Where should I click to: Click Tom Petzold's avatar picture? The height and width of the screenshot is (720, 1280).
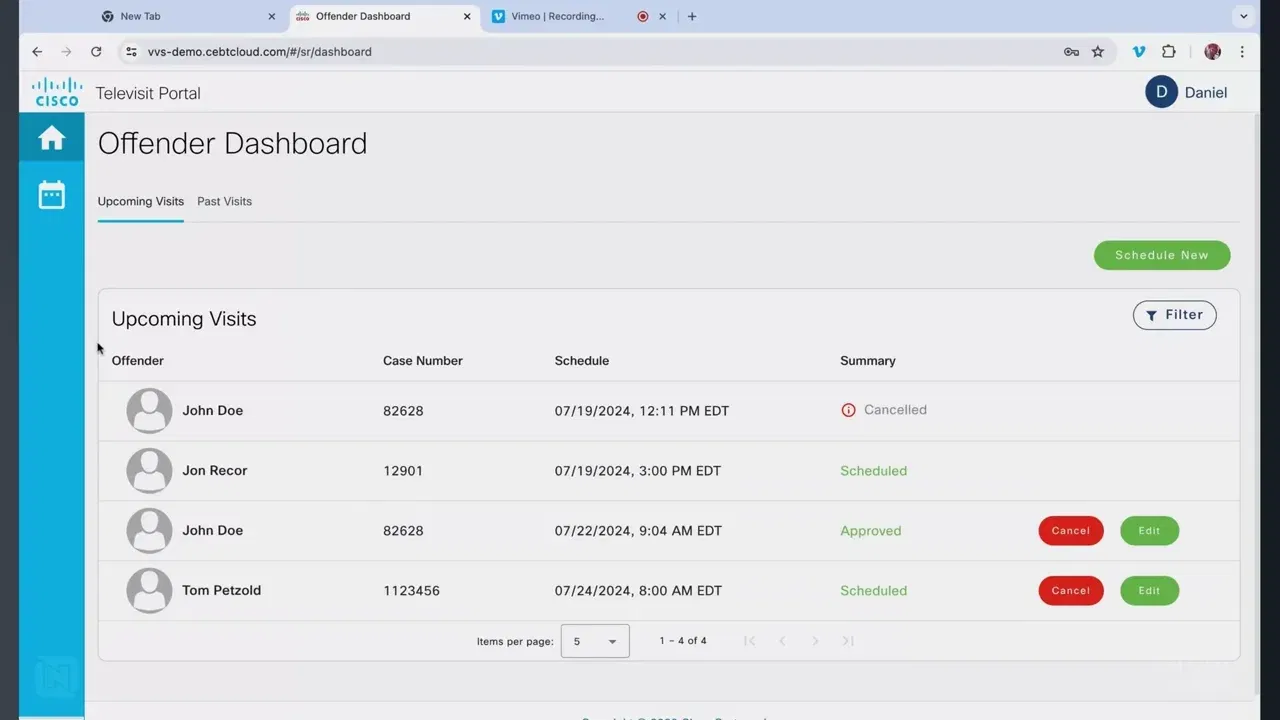pyautogui.click(x=149, y=590)
